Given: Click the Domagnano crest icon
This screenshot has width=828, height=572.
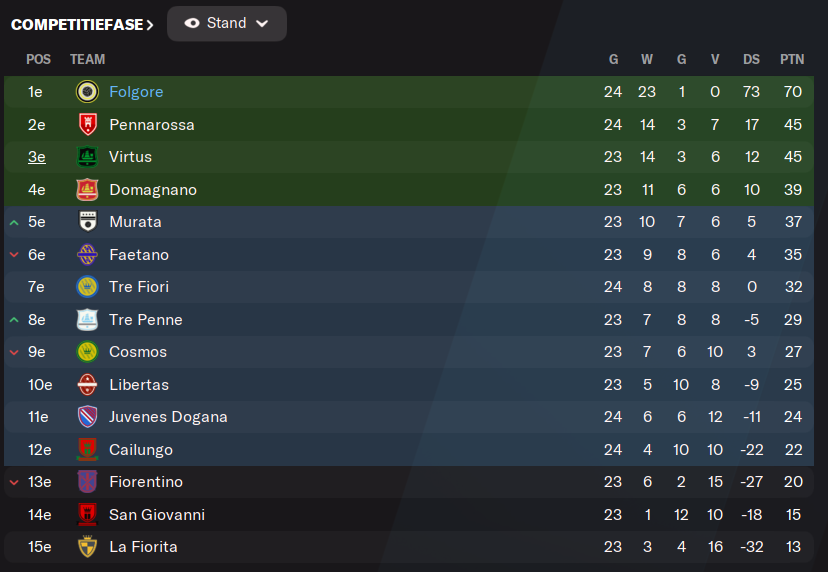Looking at the screenshot, I should pos(87,190).
